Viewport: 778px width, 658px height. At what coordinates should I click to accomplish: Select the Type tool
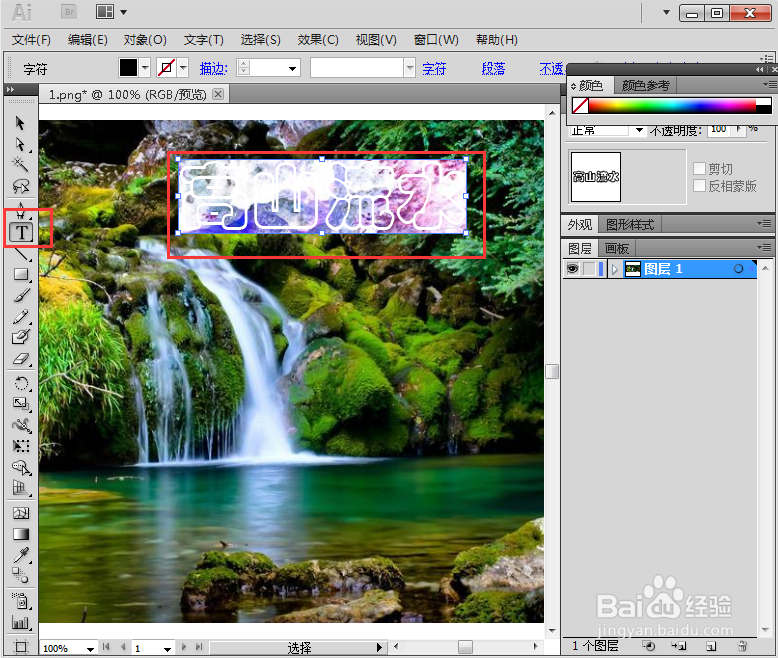point(21,232)
